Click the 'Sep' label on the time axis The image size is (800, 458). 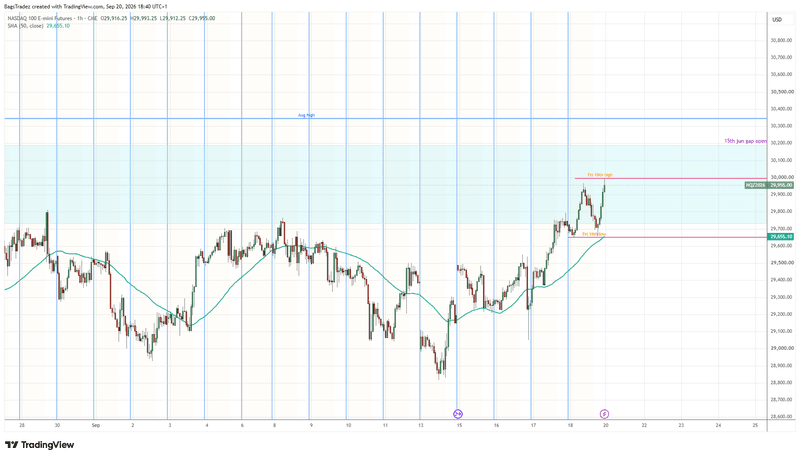[96, 425]
